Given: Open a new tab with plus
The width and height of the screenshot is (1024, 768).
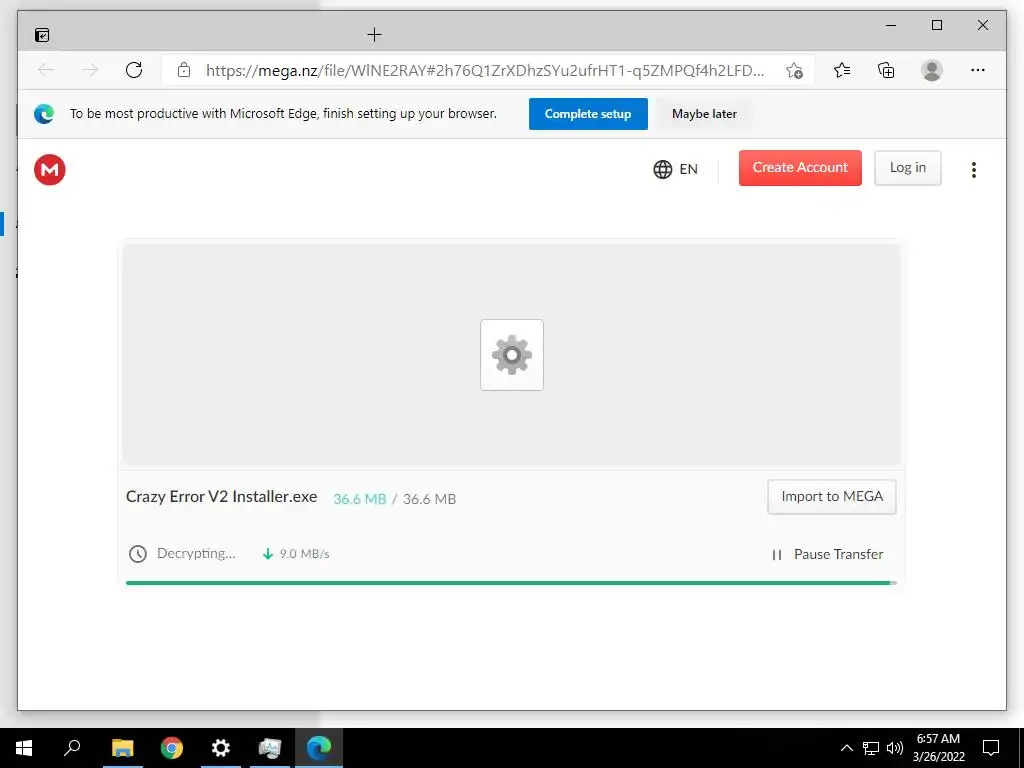Looking at the screenshot, I should click(374, 35).
